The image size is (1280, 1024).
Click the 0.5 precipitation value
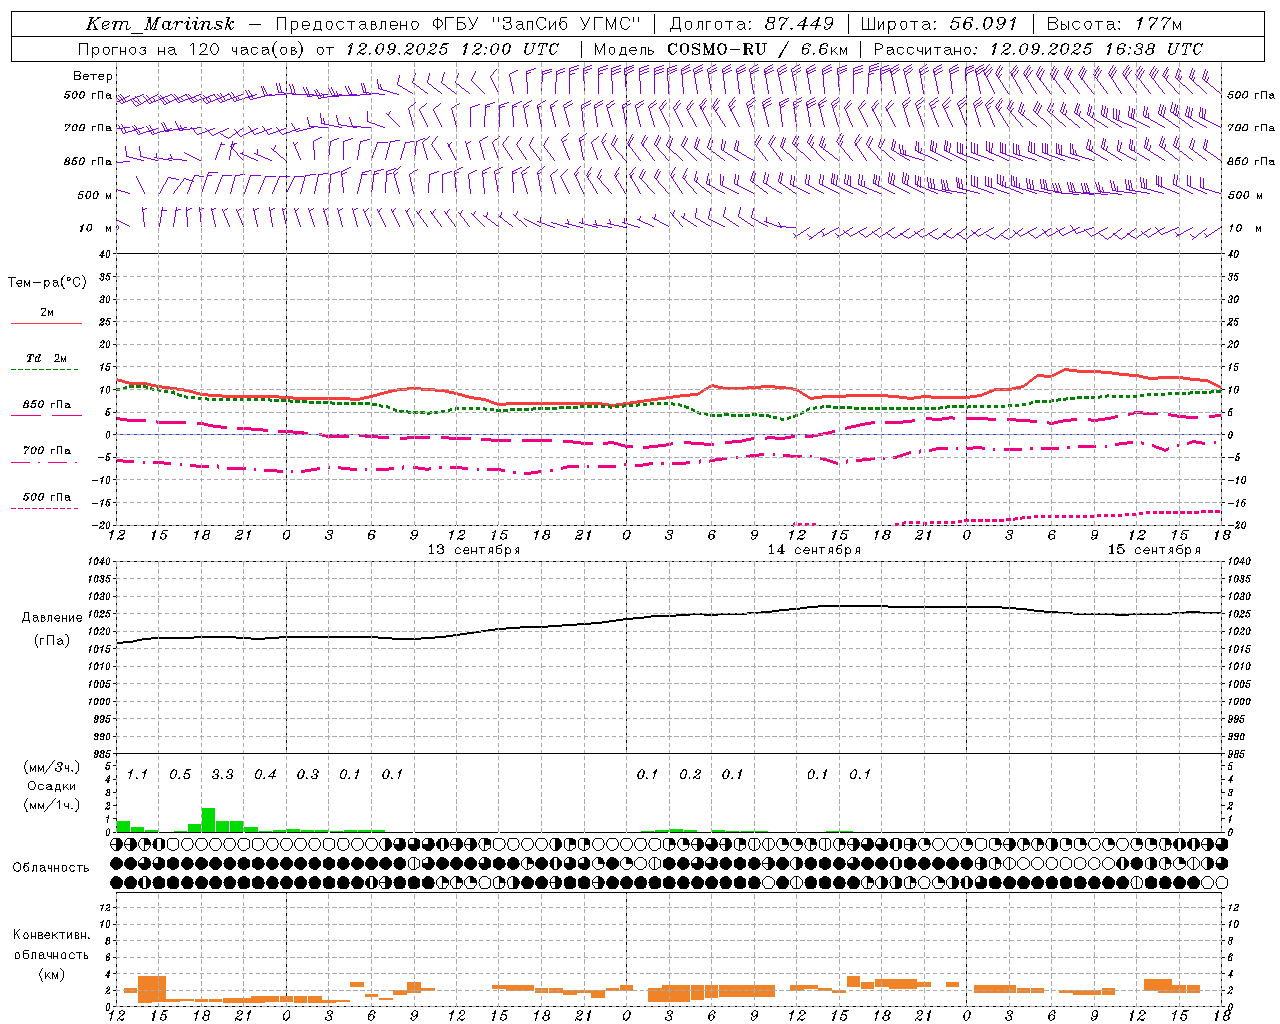tap(180, 775)
